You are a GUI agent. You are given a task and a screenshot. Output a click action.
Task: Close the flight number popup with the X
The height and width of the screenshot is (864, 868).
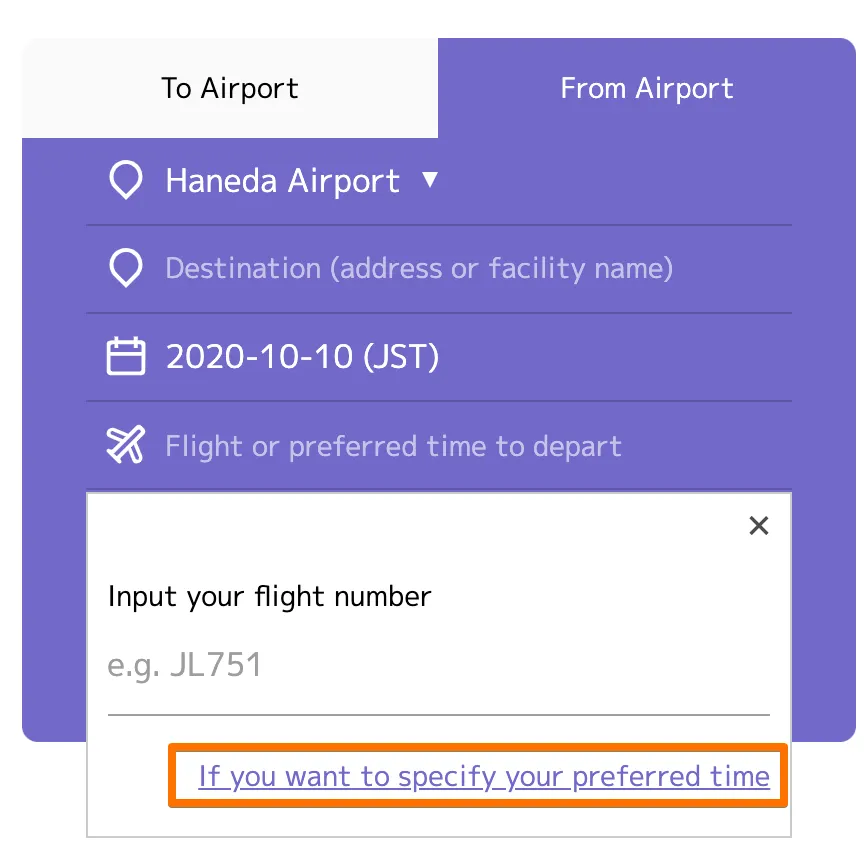759,526
